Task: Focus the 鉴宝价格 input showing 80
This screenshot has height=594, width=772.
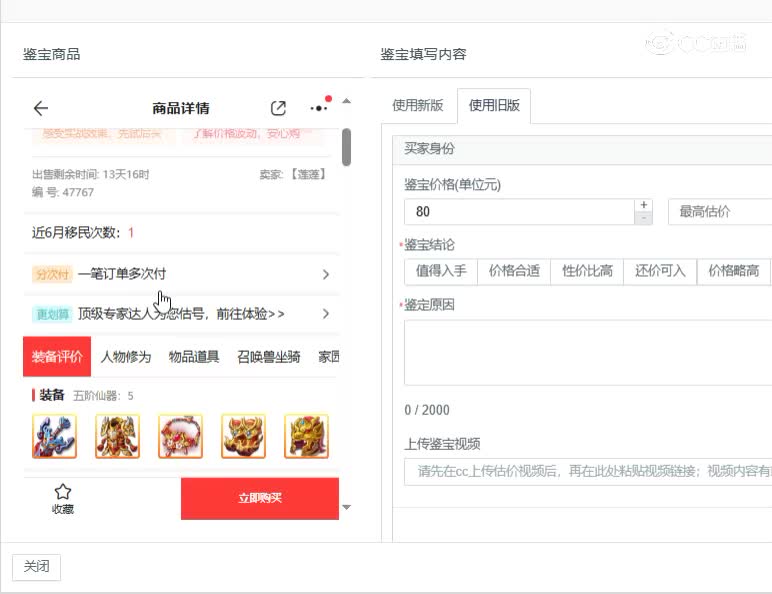Action: 519,212
